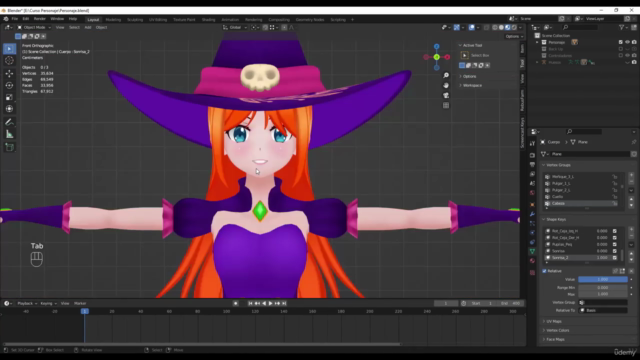This screenshot has height=360, width=640.
Task: Open the Keying dropdown in timeline
Action: 48,303
